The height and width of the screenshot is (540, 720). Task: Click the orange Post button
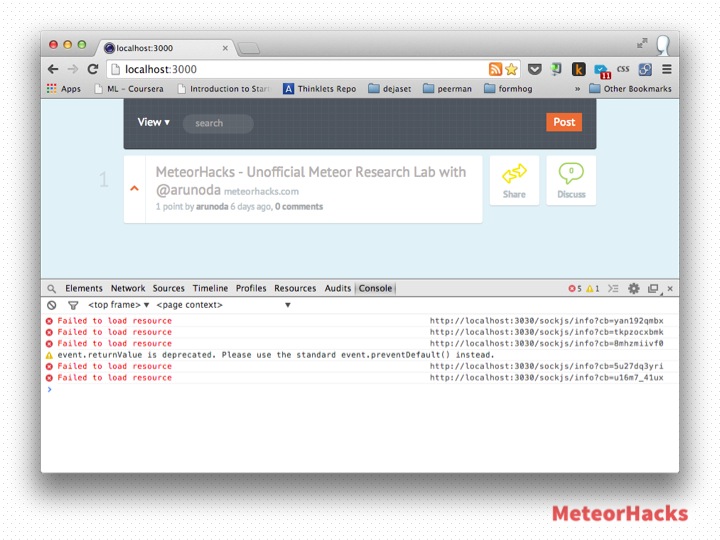pos(564,122)
